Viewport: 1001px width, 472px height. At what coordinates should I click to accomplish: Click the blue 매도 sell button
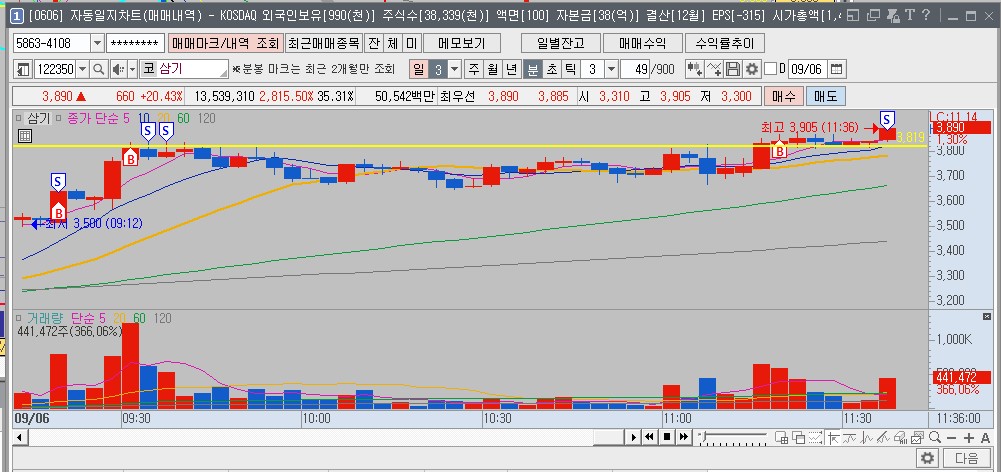point(825,97)
